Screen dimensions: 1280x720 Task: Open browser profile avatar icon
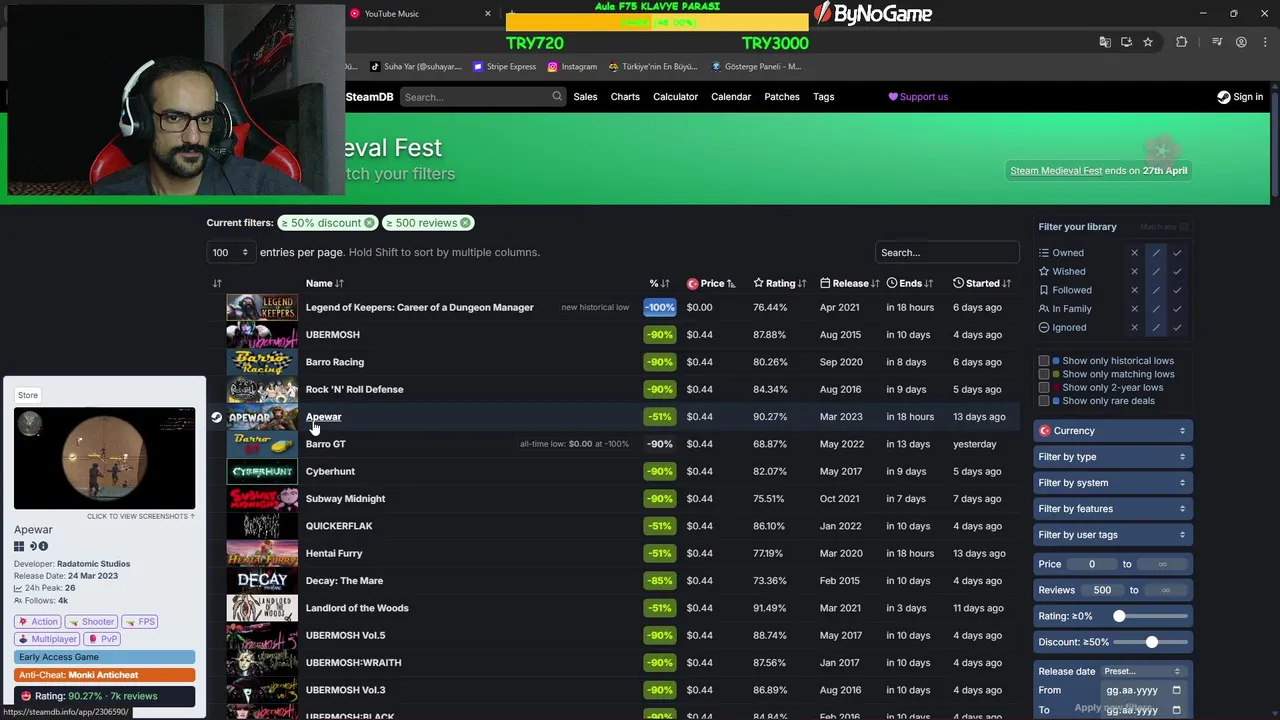tap(1241, 42)
